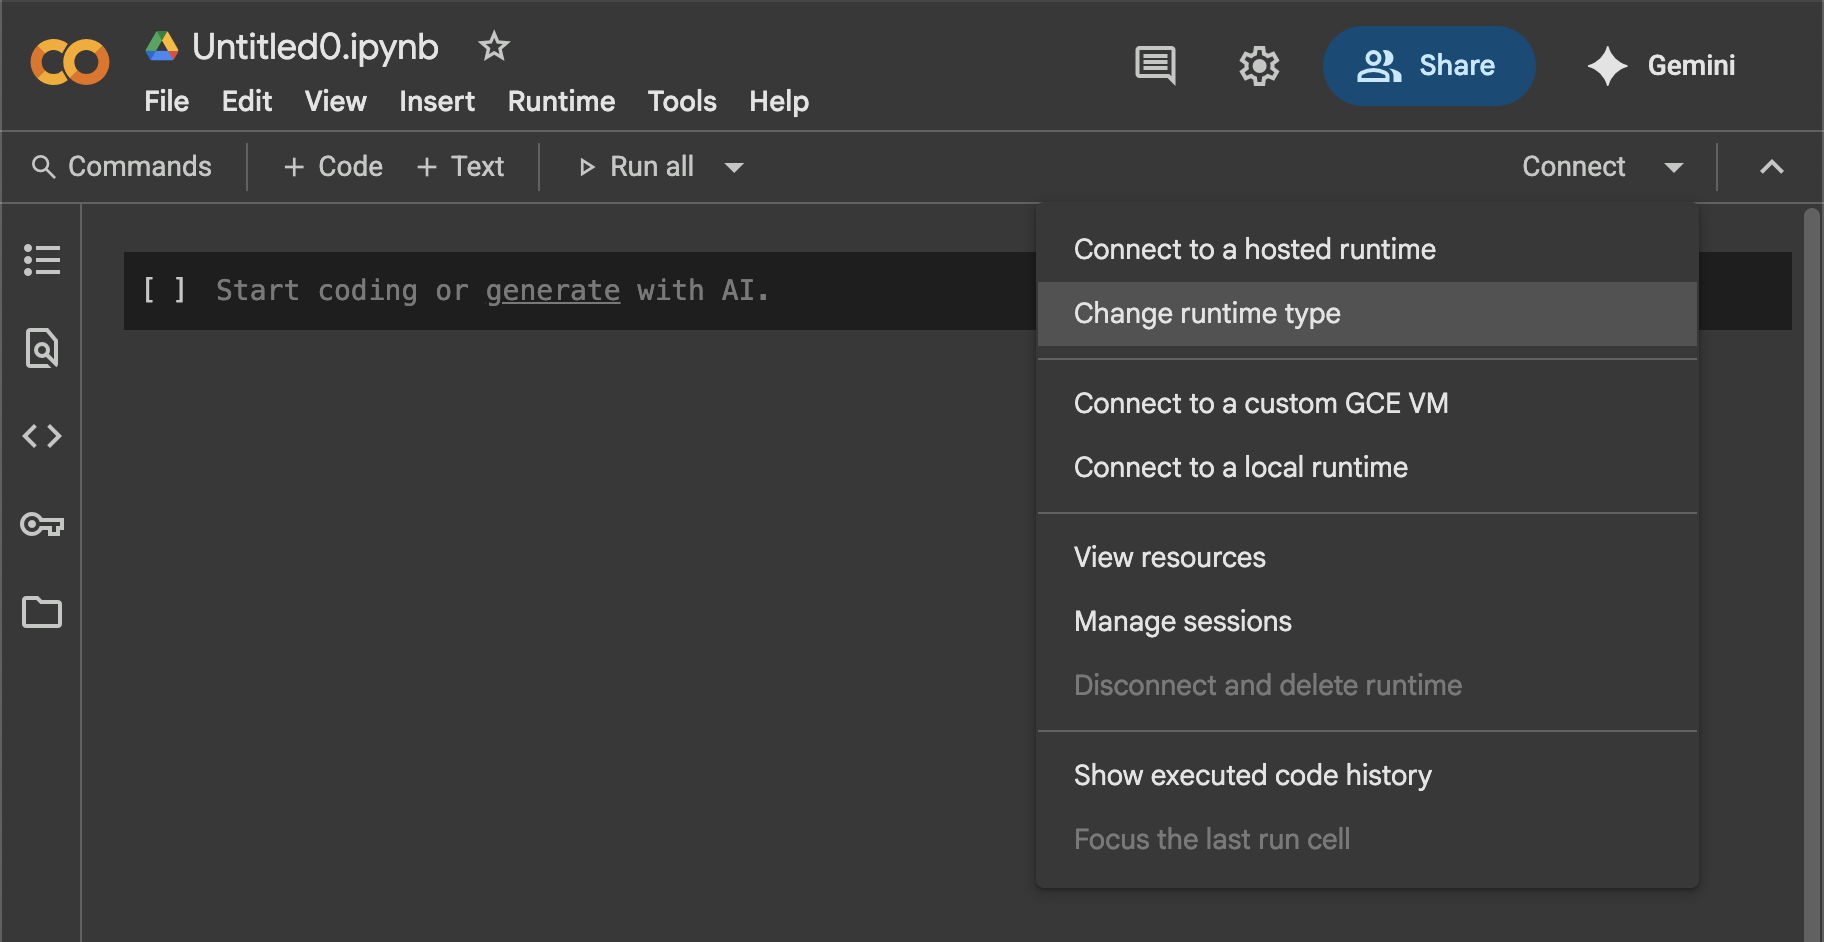This screenshot has width=1824, height=942.
Task: Click the run cell brackets
Action: click(165, 290)
